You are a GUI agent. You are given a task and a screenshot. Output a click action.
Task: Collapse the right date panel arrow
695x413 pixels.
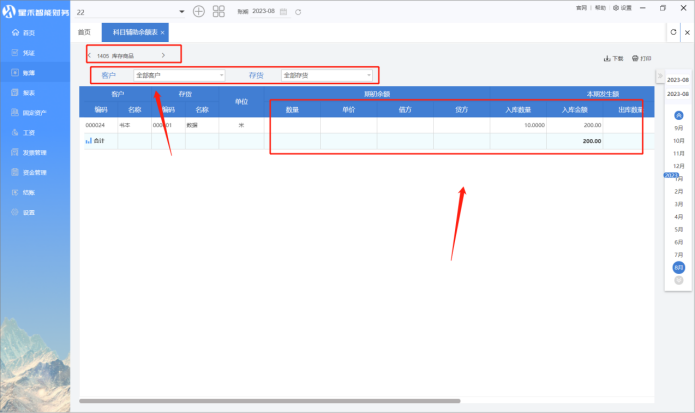click(659, 78)
